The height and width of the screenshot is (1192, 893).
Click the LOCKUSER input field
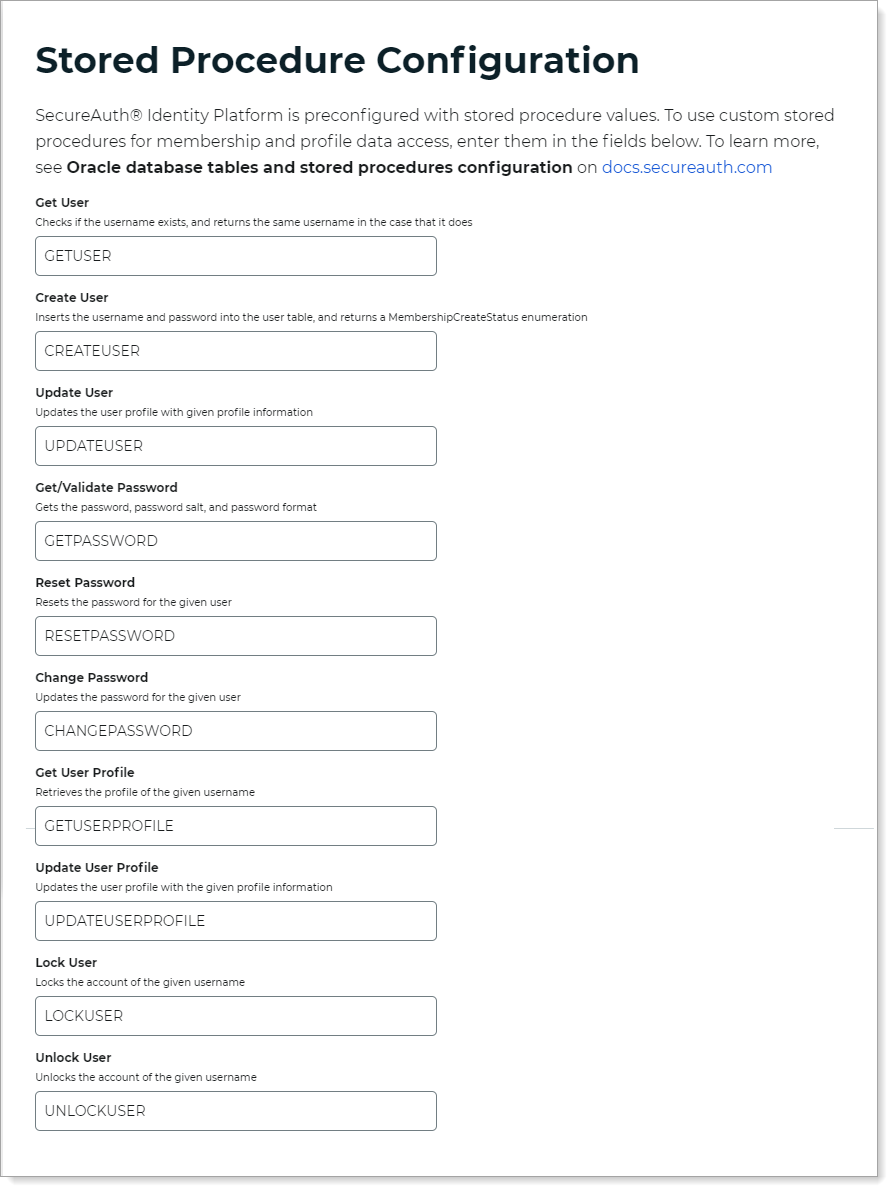coord(236,1016)
